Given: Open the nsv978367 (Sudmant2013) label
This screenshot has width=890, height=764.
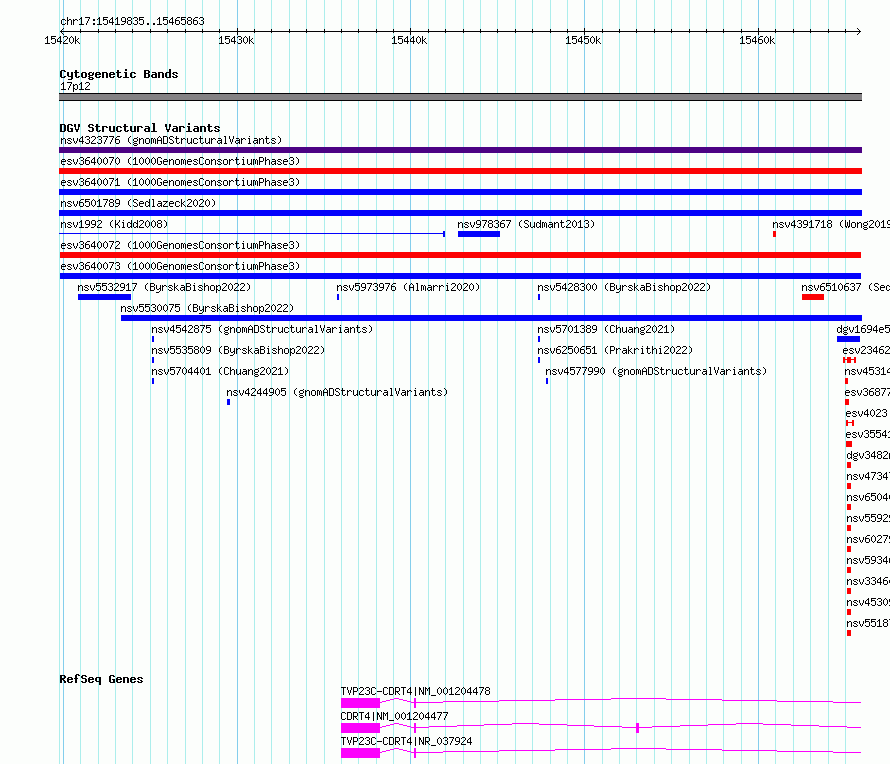Looking at the screenshot, I should click(526, 224).
